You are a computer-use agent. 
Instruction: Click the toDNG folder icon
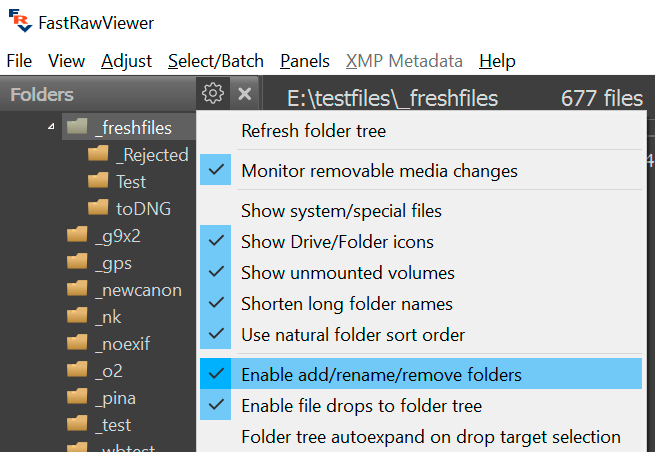98,208
